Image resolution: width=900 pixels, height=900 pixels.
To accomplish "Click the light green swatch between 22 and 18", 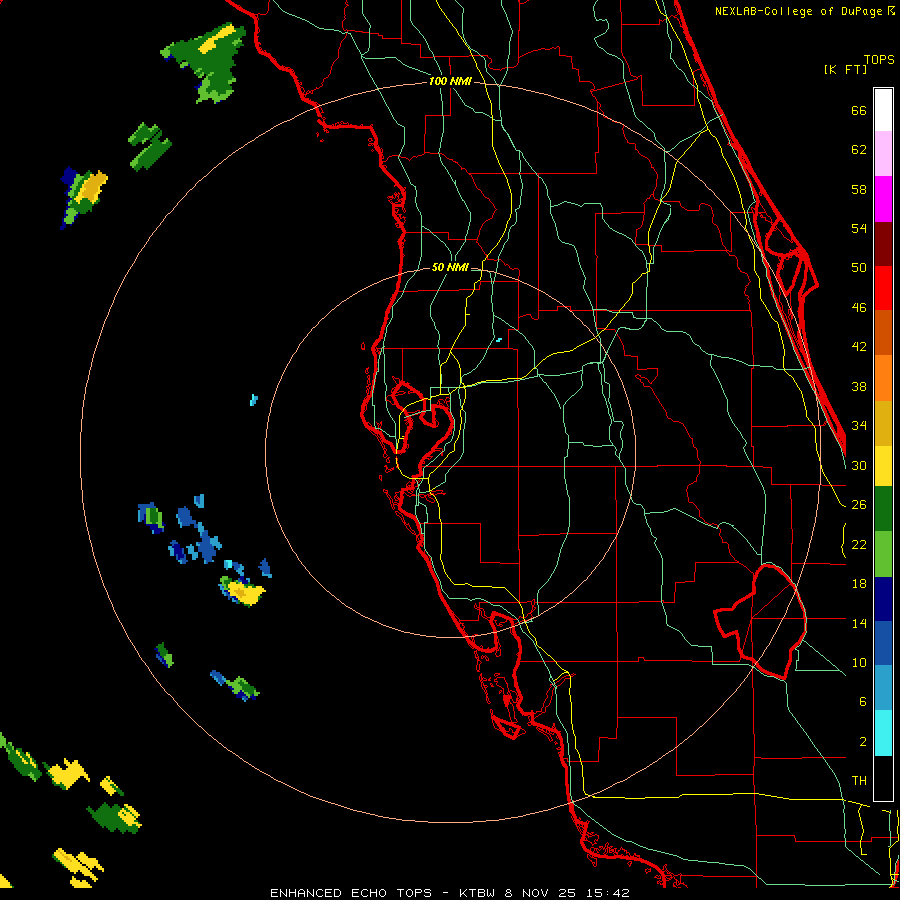I will 883,554.
